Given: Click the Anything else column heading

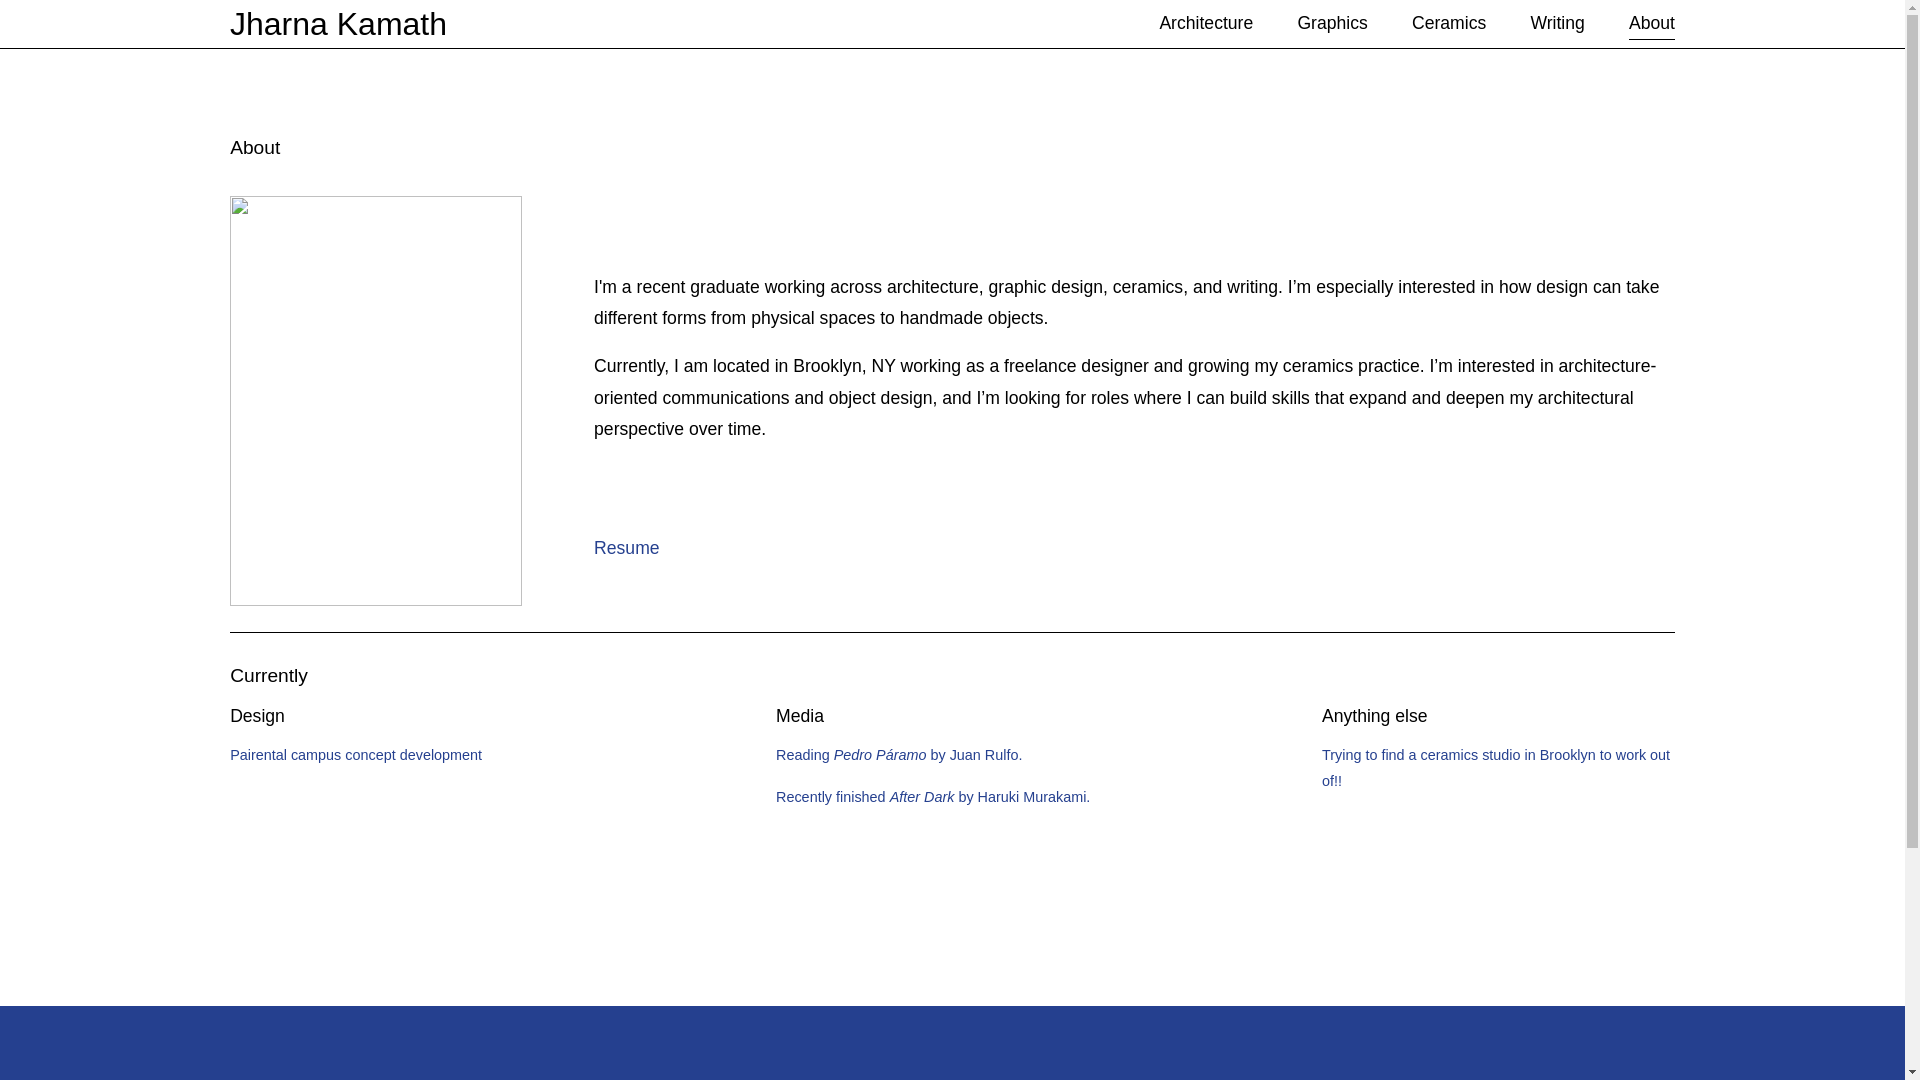Looking at the screenshot, I should point(1373,716).
